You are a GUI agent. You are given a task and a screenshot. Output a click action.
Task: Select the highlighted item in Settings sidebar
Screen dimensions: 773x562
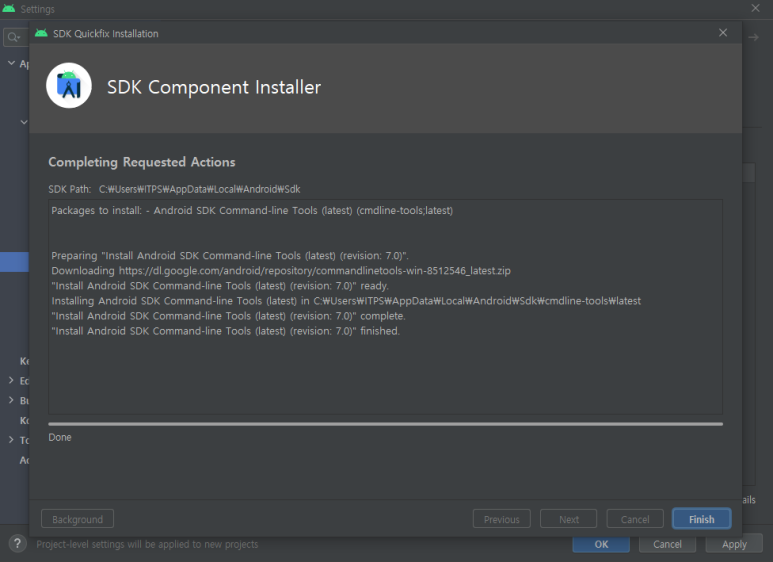pos(14,262)
